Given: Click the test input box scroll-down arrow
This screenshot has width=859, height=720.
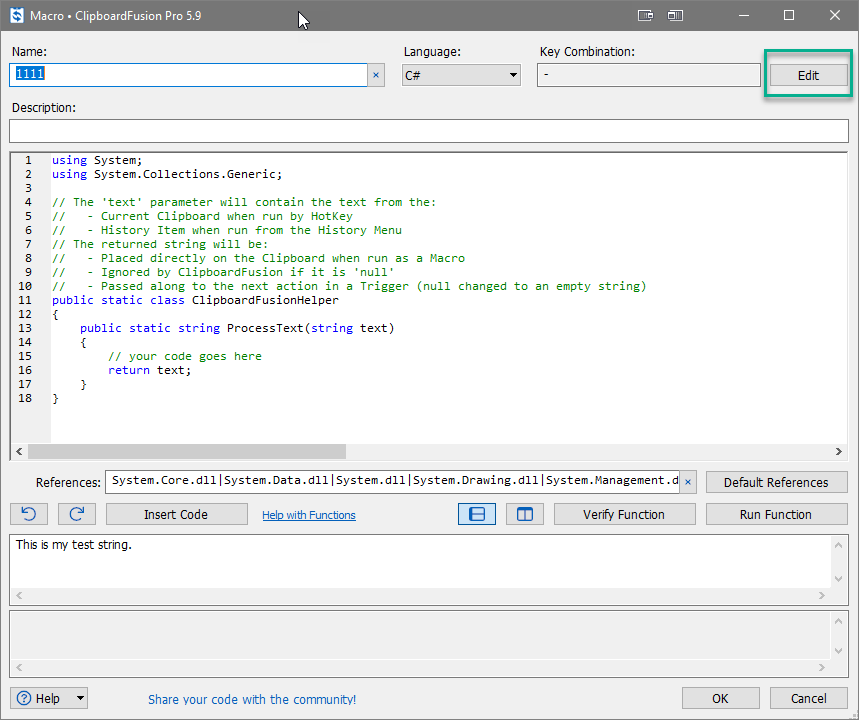Looking at the screenshot, I should 838,579.
